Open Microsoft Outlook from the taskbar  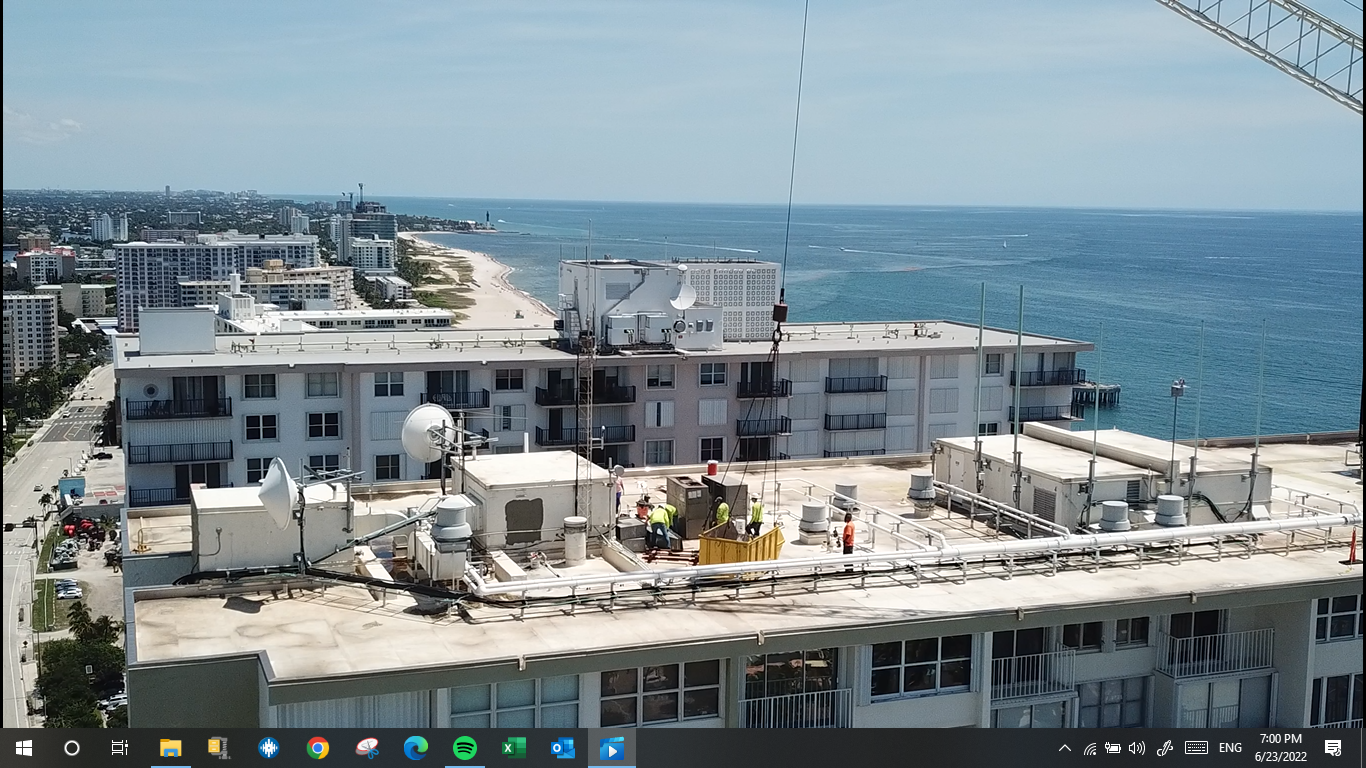click(x=563, y=748)
